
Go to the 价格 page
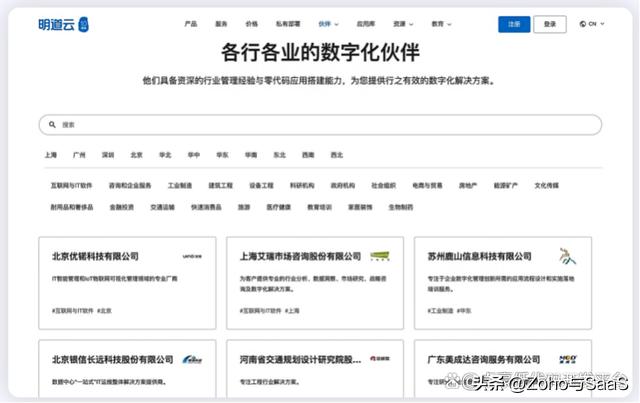click(x=251, y=24)
